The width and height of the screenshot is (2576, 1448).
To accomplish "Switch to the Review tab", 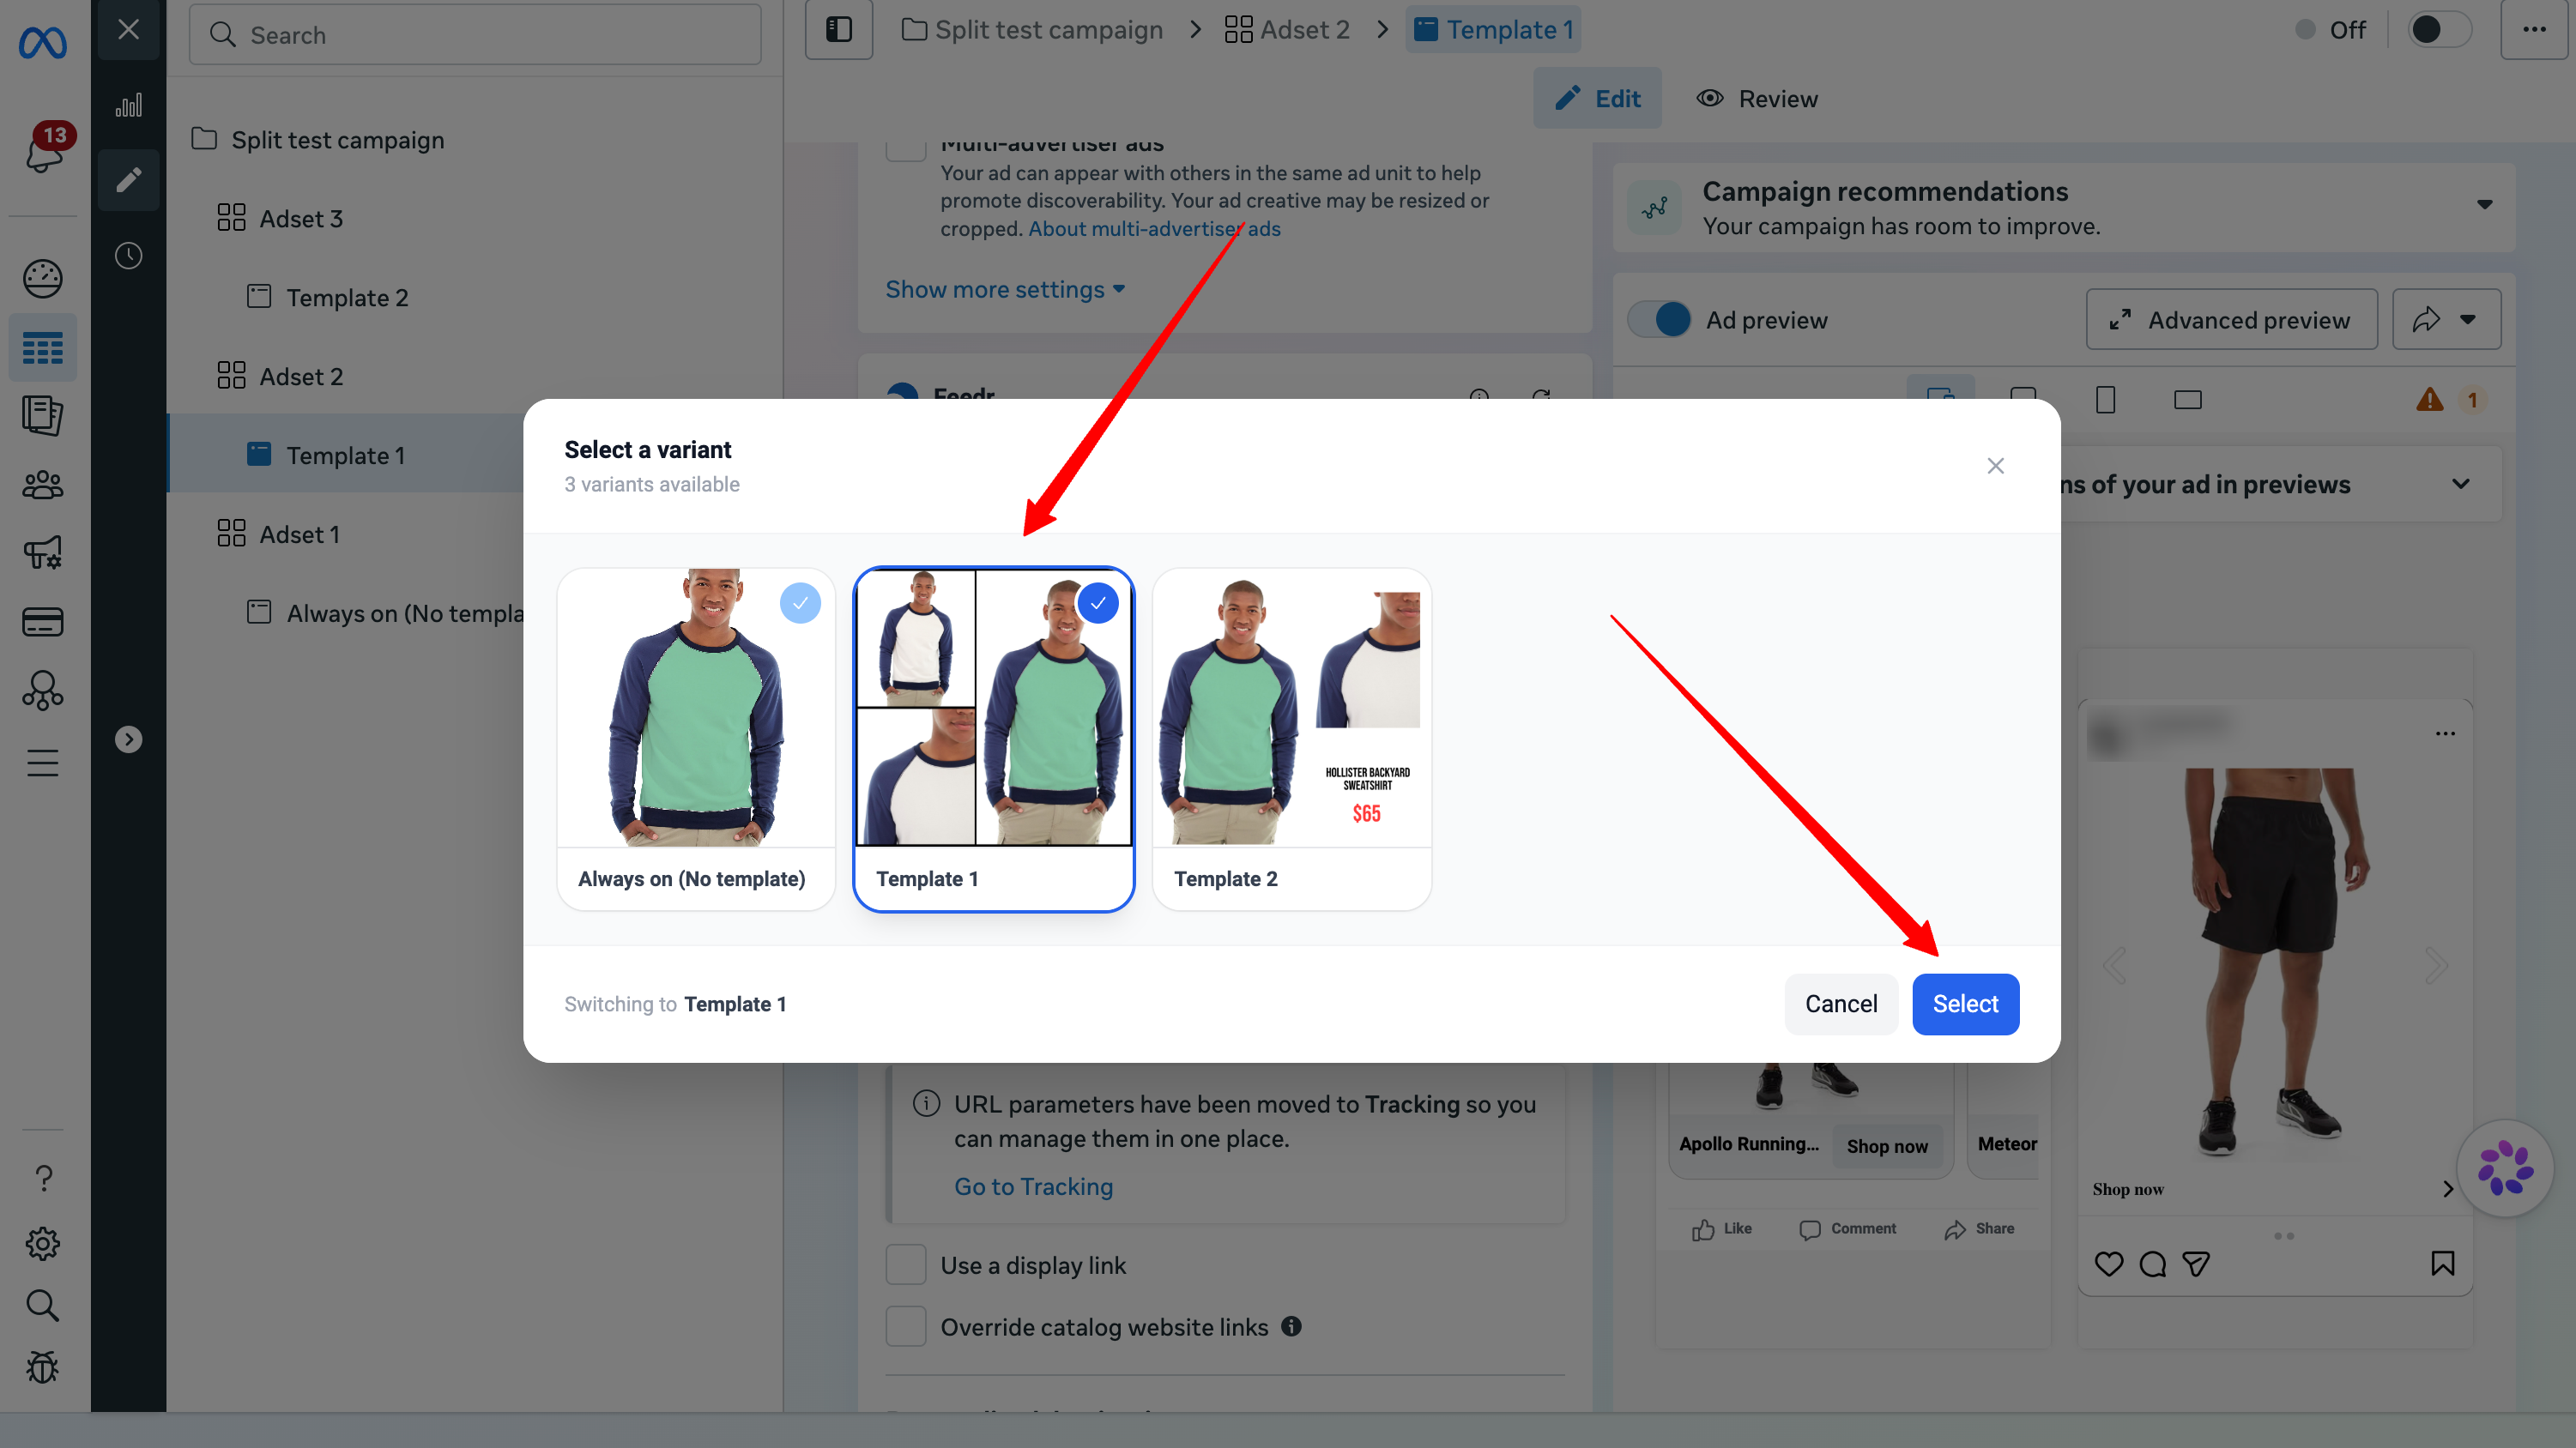I will coord(1757,98).
